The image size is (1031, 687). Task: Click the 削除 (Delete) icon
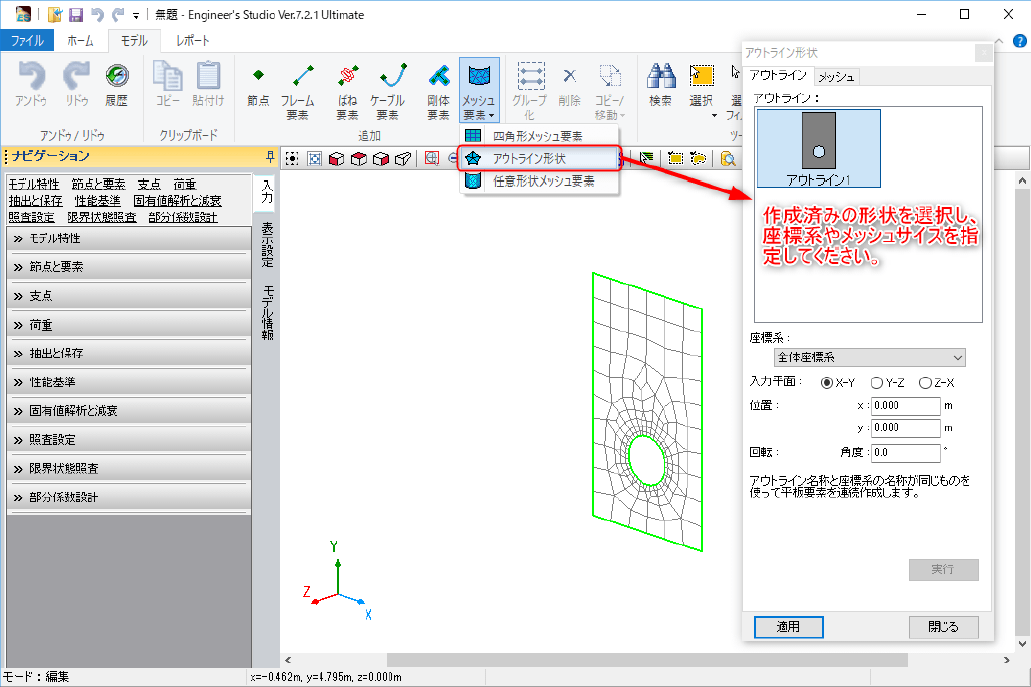tap(569, 83)
